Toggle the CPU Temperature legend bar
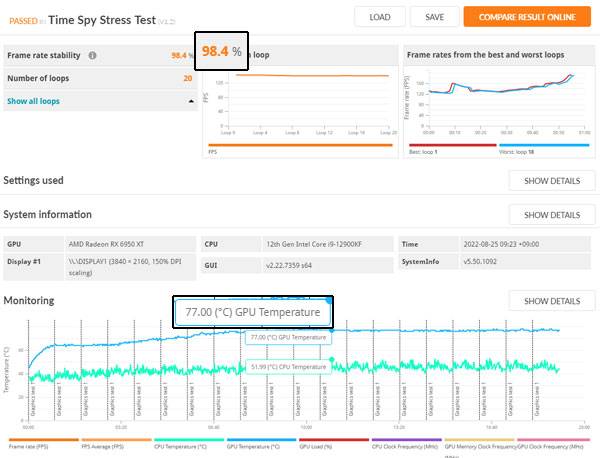600x458 pixels. click(x=189, y=440)
